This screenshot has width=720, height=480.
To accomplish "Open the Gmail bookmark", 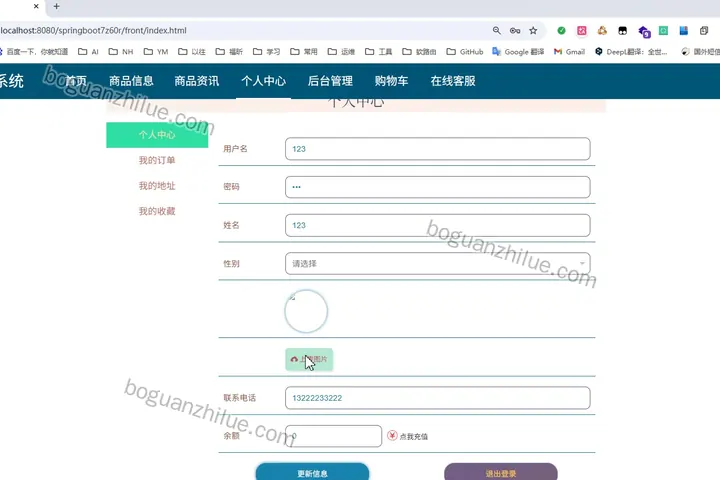I will [x=569, y=51].
